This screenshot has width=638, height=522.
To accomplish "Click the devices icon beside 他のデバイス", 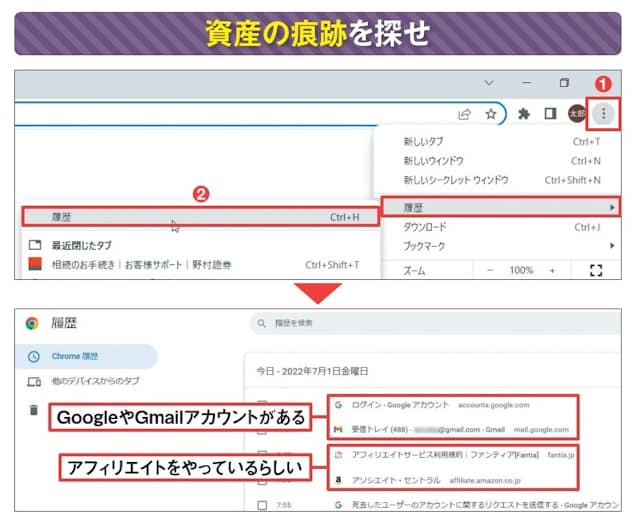I will 34,382.
